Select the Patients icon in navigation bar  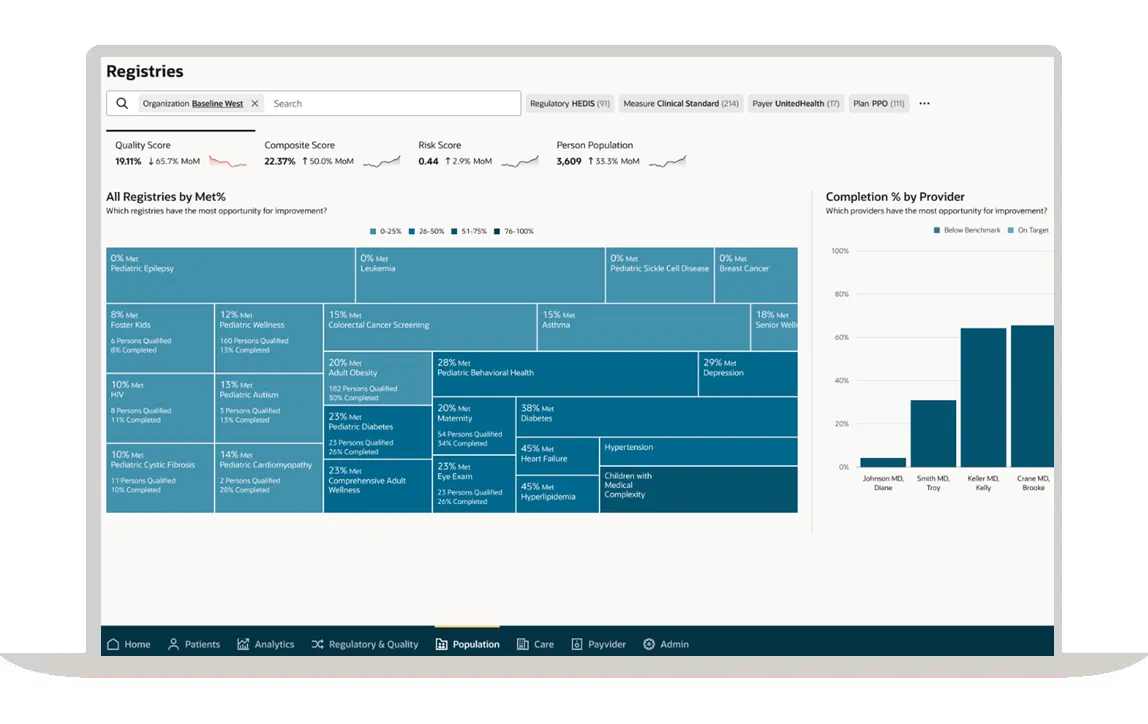[x=174, y=644]
